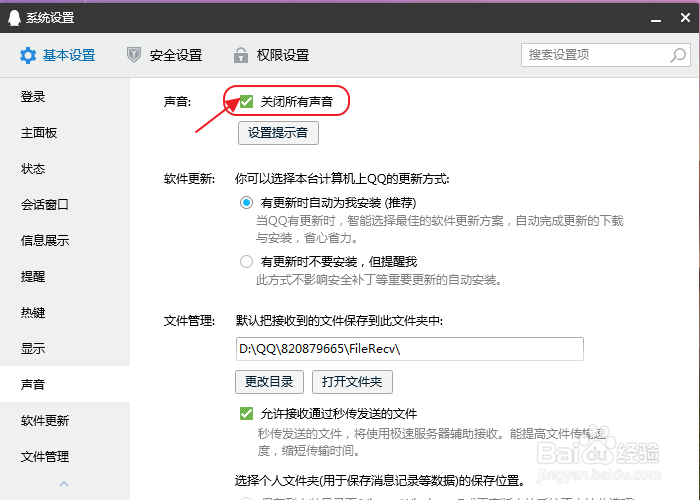Viewport: 700px width, 500px height.
Task: Click the shield icon for 安全设置
Action: point(134,55)
